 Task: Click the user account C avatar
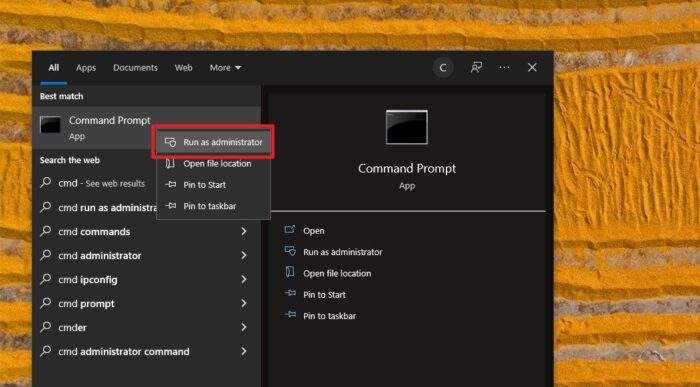tap(443, 68)
